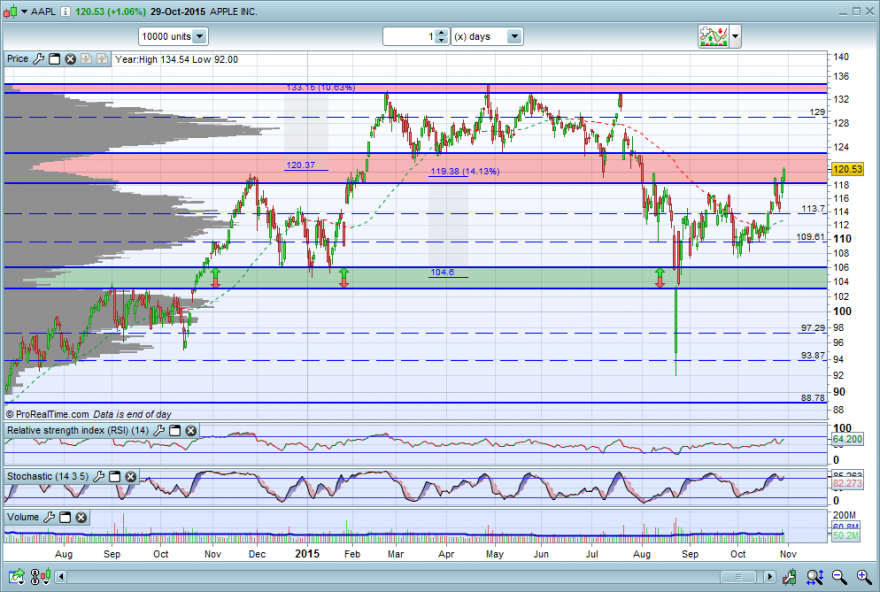Click the scrollbar right arrow
The width and height of the screenshot is (880, 592).
point(770,577)
